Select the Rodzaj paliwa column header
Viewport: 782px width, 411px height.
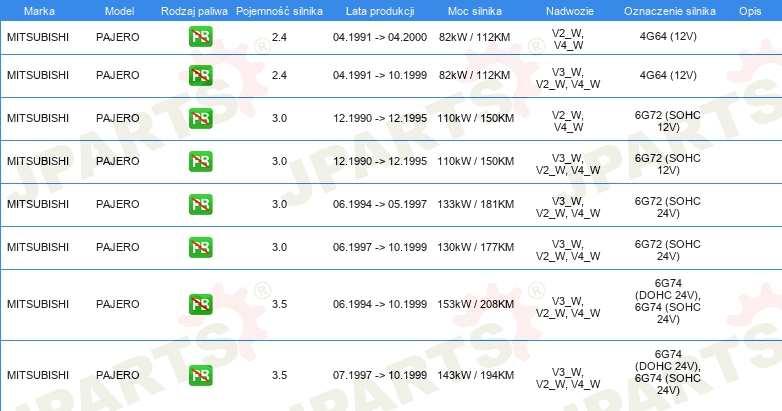point(195,11)
